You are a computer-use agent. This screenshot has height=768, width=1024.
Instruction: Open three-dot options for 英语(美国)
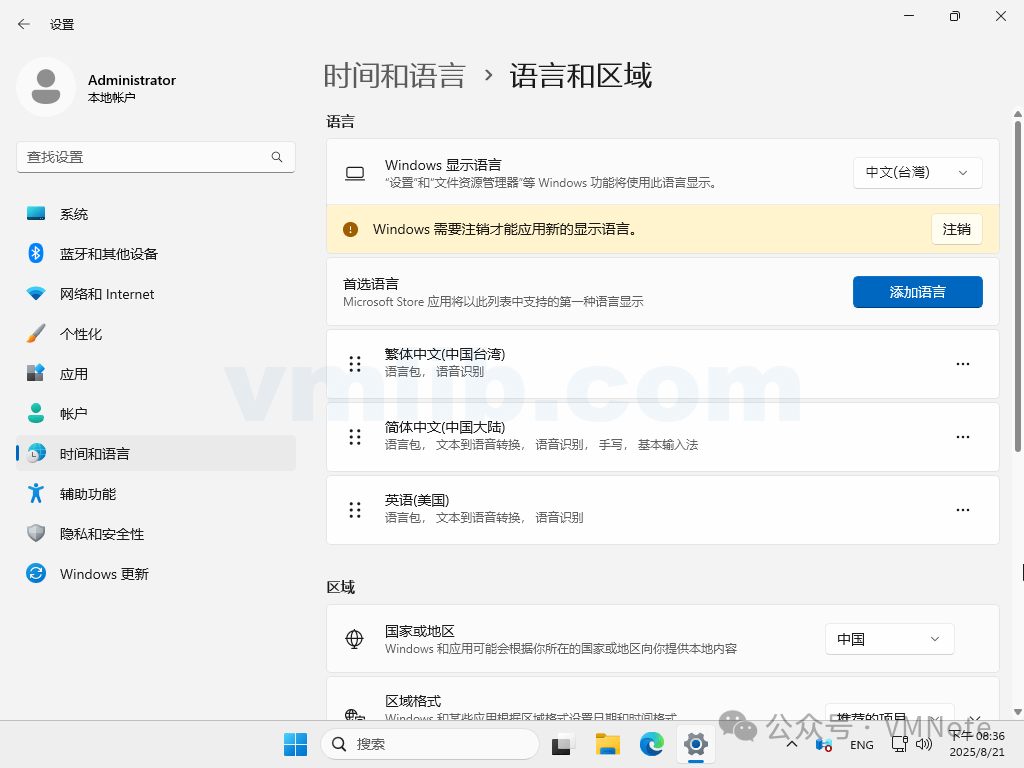[x=962, y=510]
